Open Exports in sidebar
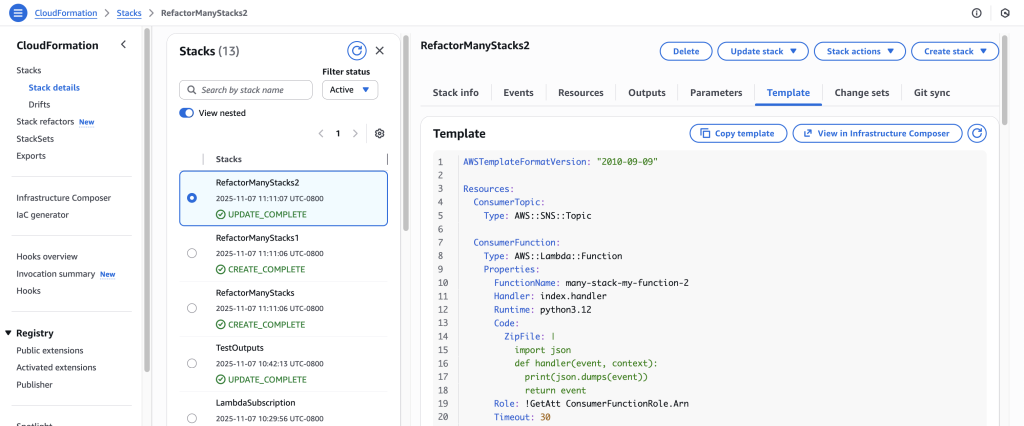Image resolution: width=1024 pixels, height=426 pixels. (31, 156)
